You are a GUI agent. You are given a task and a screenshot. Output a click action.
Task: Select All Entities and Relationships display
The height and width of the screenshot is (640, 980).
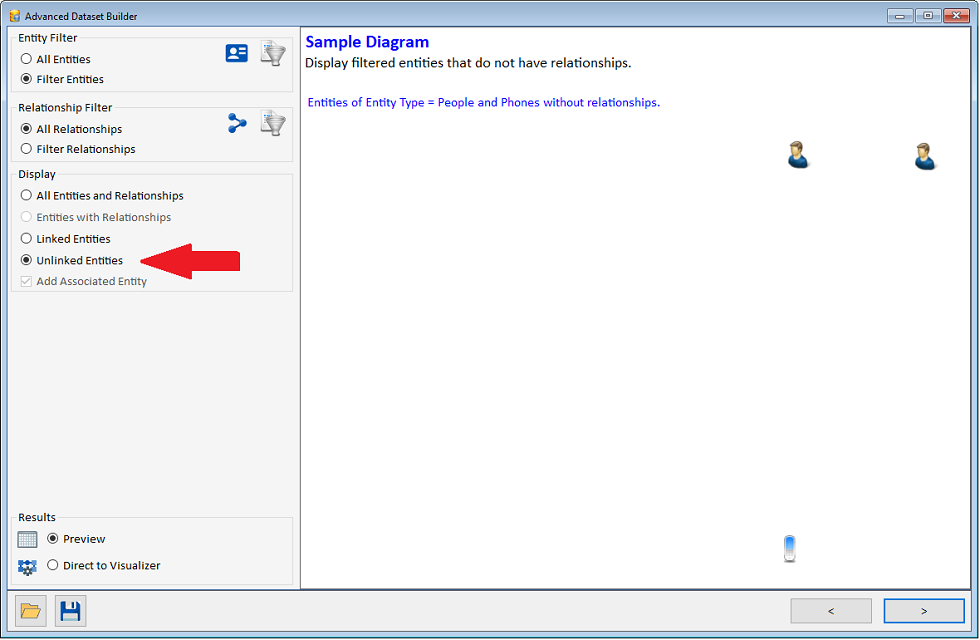coord(27,195)
